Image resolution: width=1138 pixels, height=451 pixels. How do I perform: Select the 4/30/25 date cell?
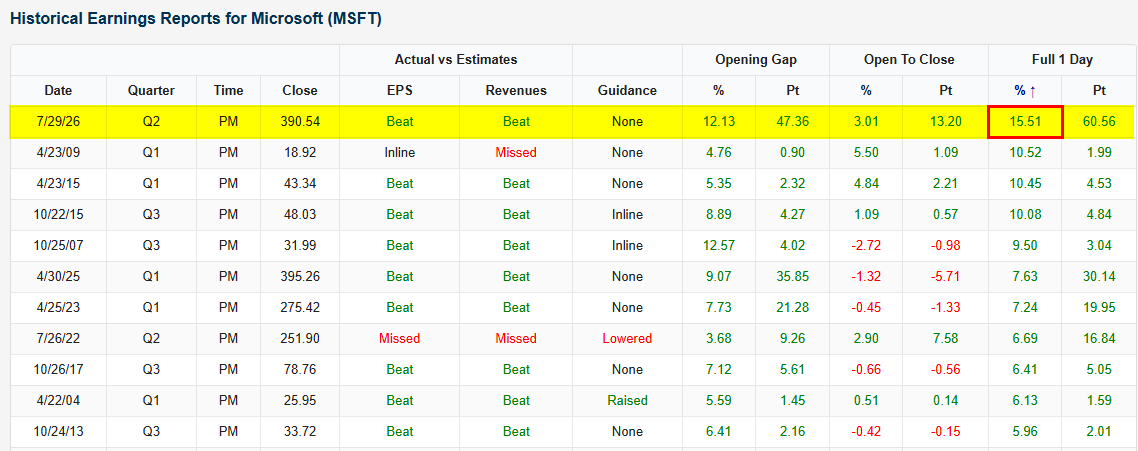(58, 277)
